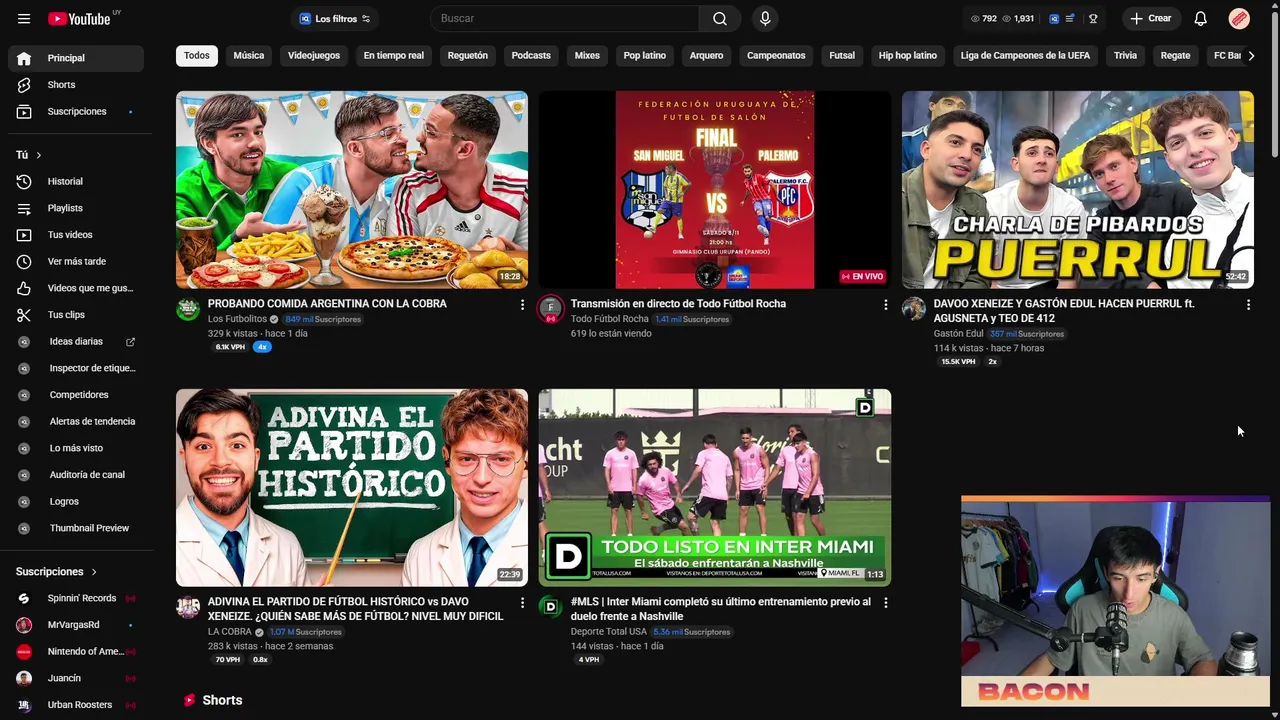Click the Crear button
Image resolution: width=1280 pixels, height=720 pixels.
(1151, 19)
